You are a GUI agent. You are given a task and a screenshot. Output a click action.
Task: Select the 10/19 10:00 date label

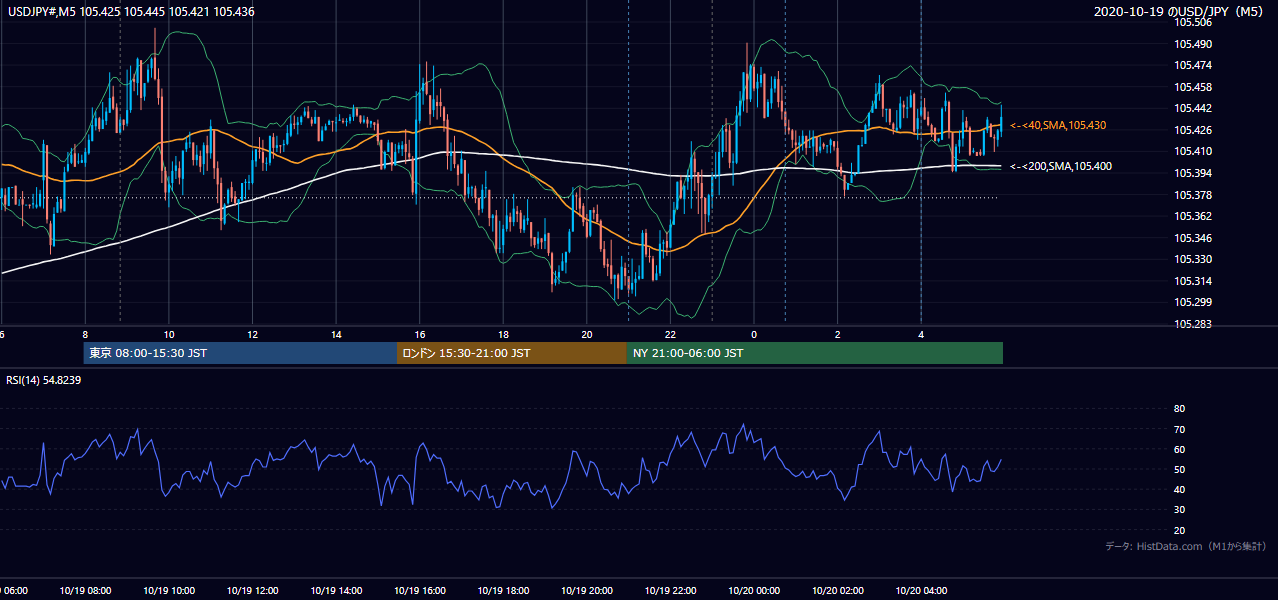(169, 591)
